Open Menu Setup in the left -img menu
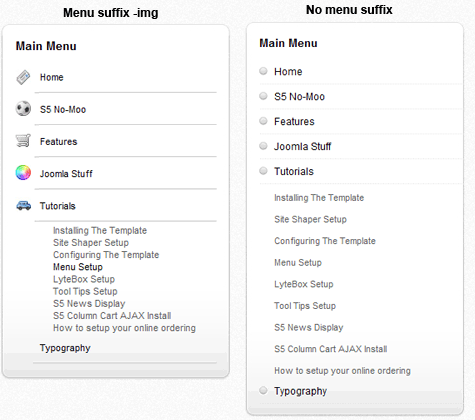The height and width of the screenshot is (420, 475). pyautogui.click(x=78, y=267)
